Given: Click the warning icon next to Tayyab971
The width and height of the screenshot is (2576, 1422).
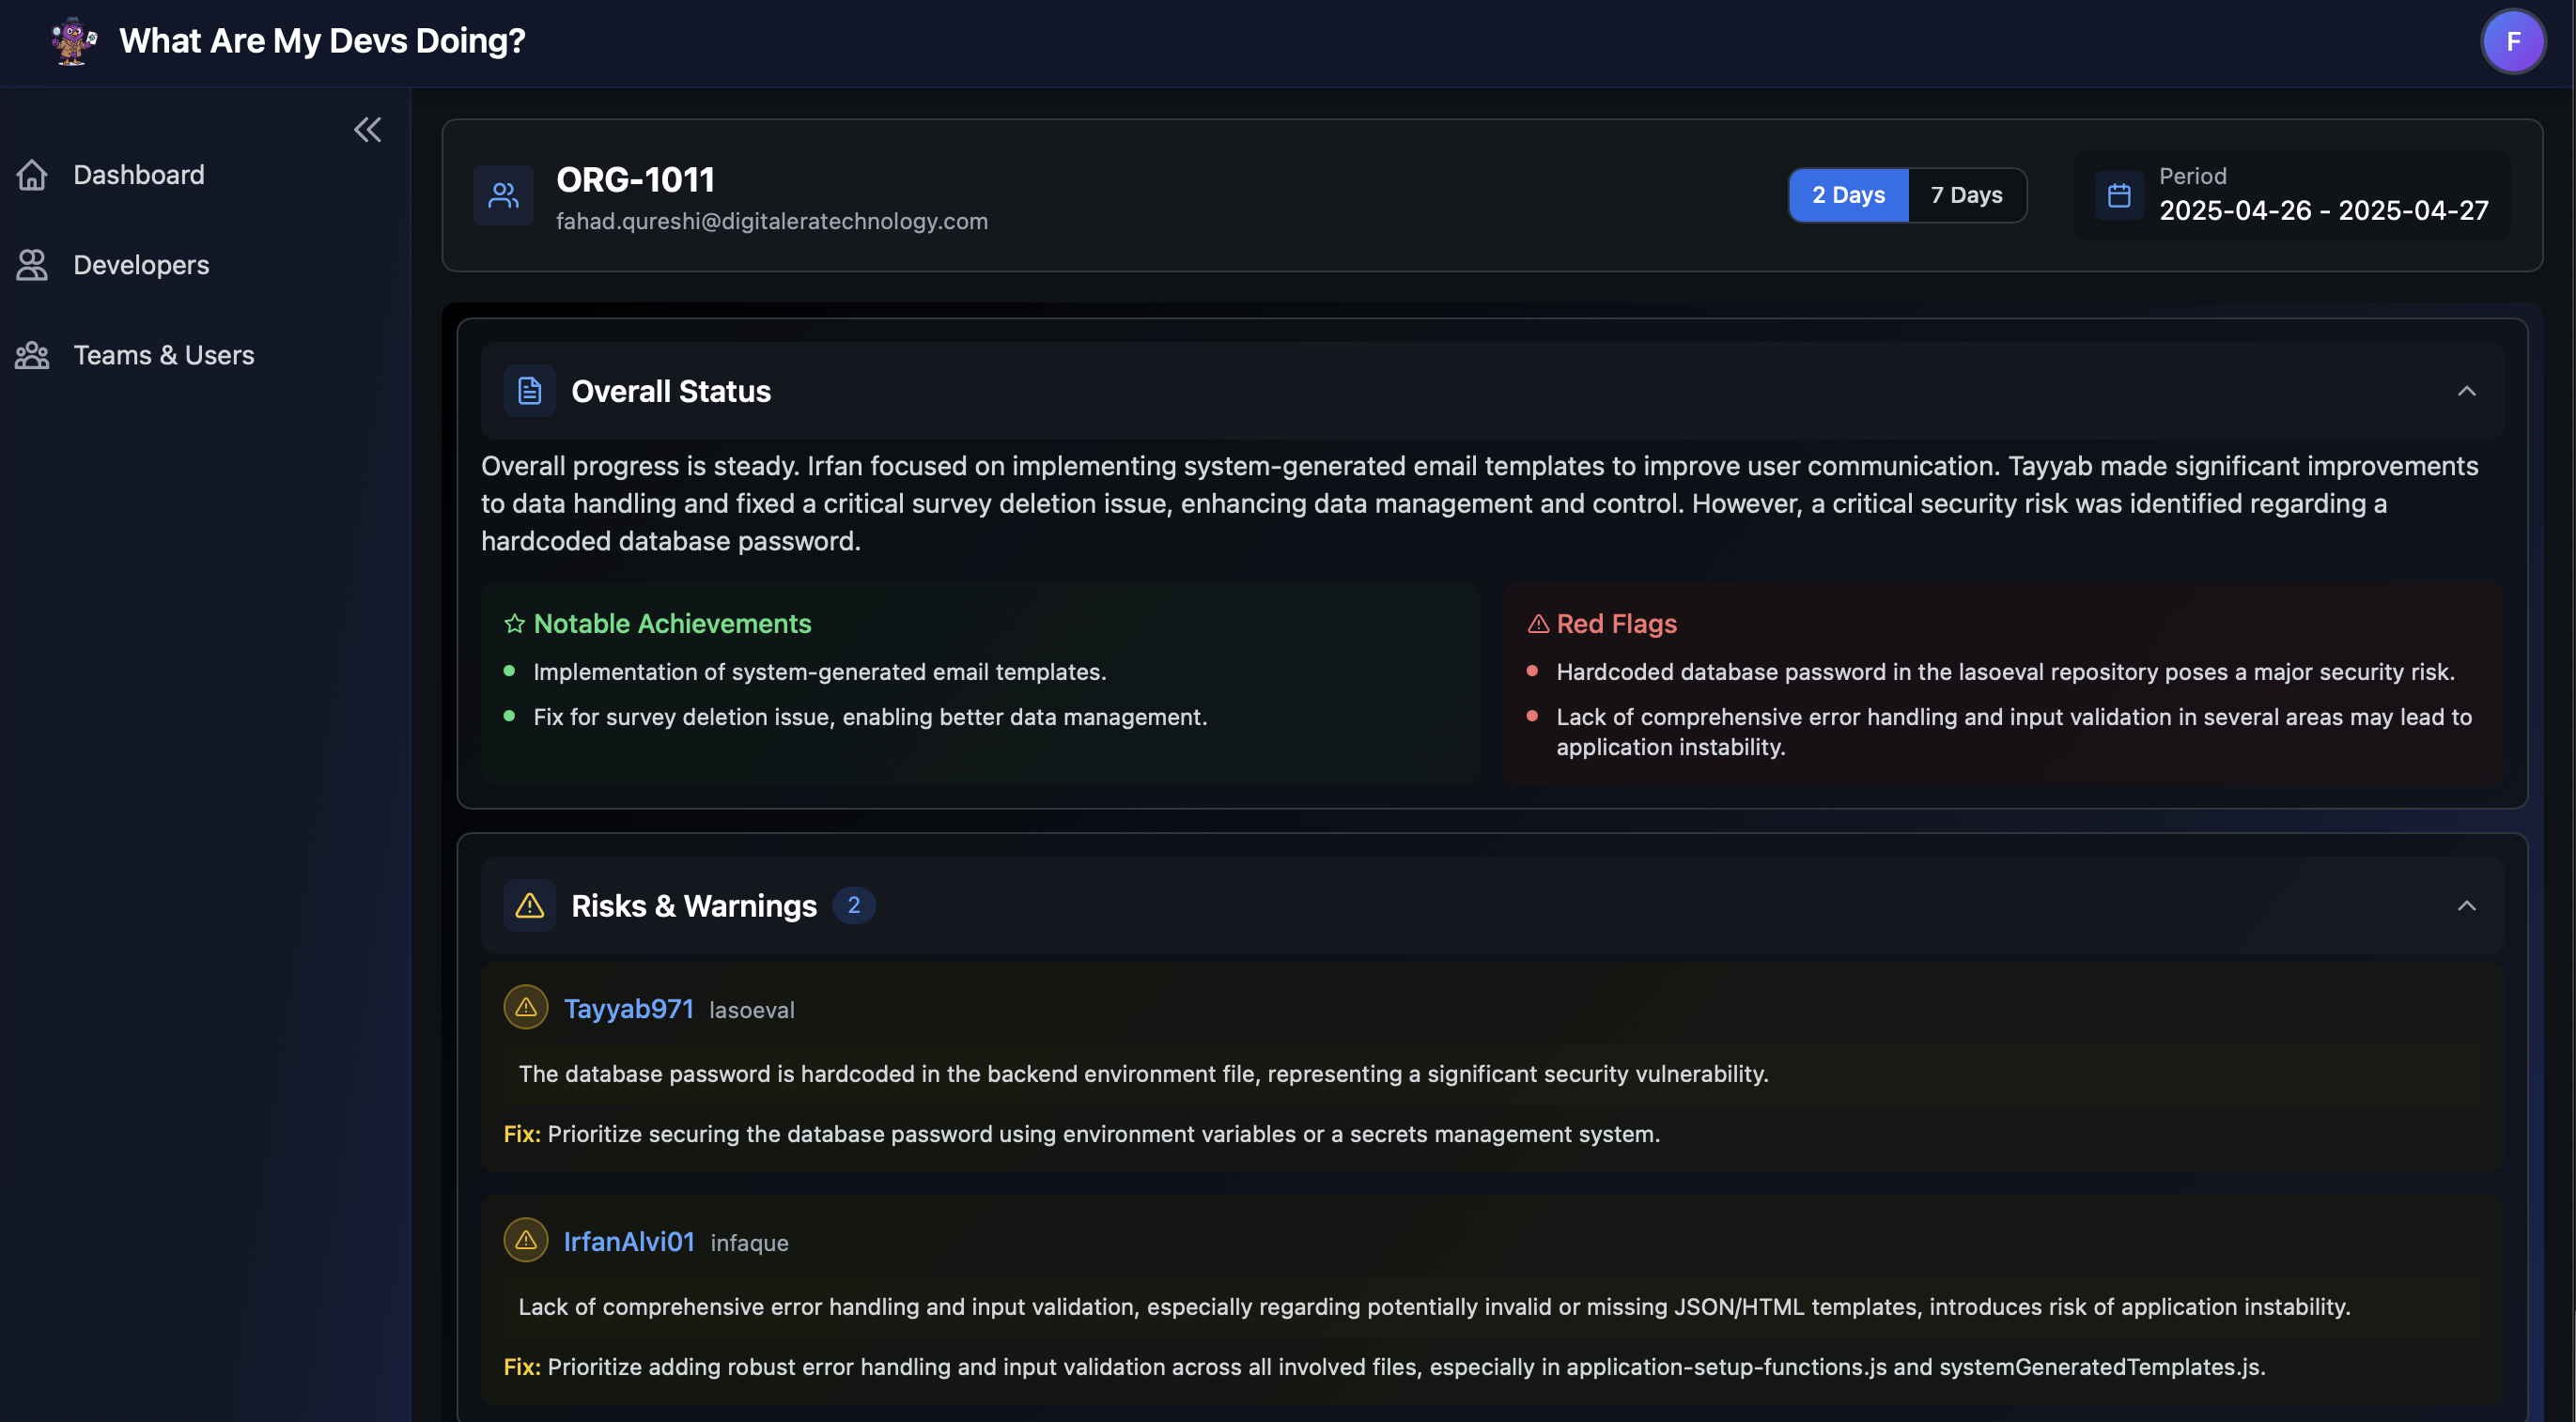Looking at the screenshot, I should pos(526,1008).
